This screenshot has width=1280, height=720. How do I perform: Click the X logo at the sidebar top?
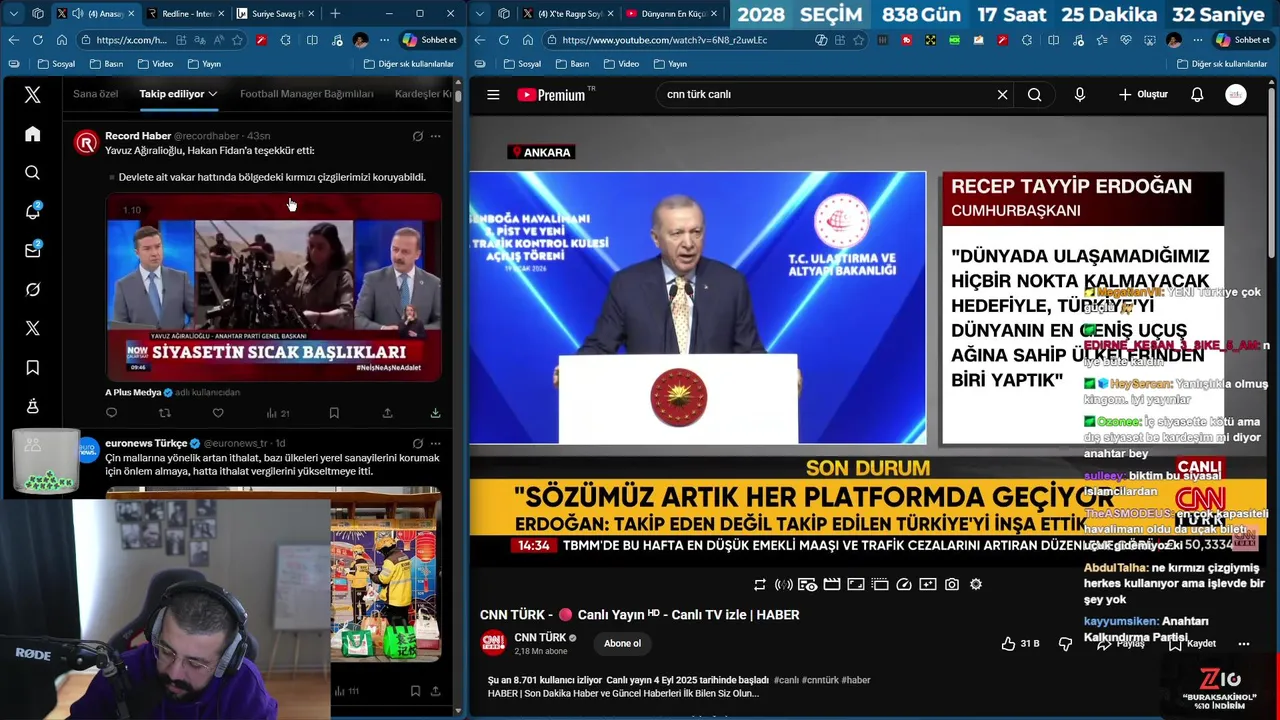[33, 94]
